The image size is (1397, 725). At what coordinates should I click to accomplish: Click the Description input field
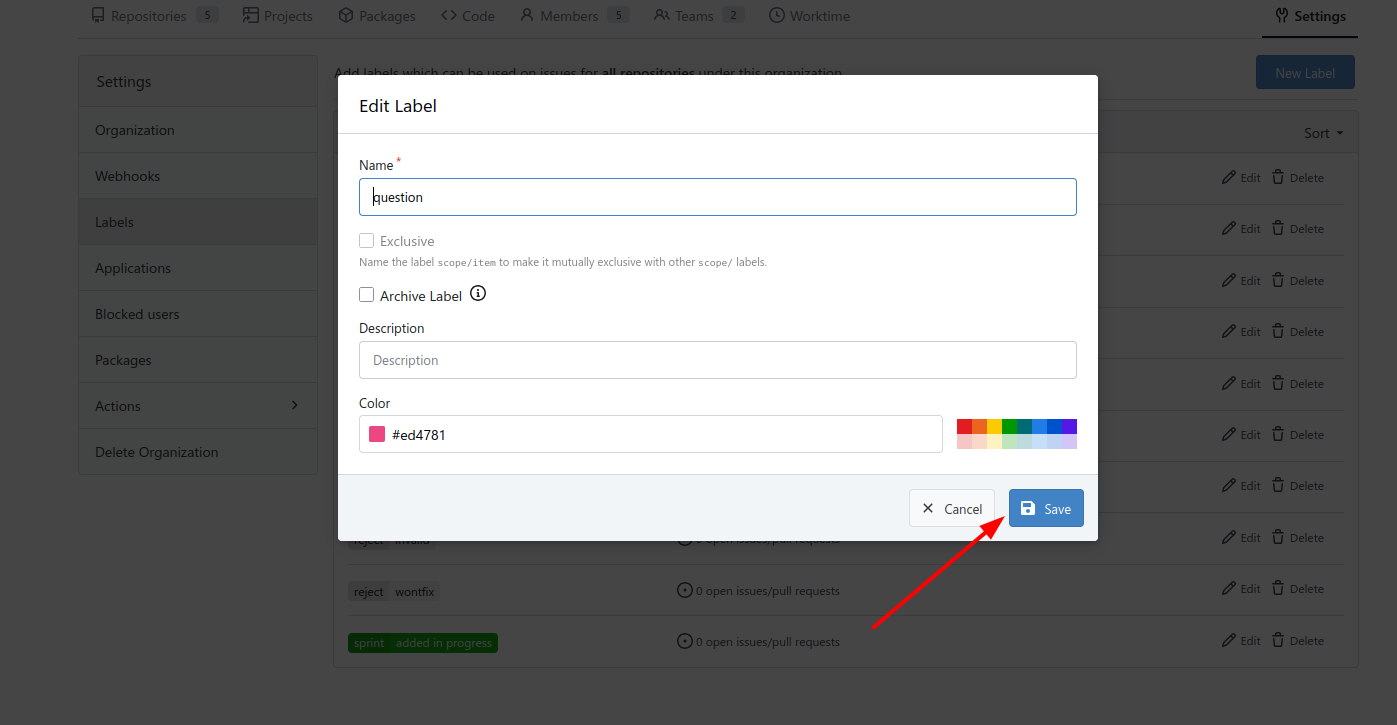717,360
